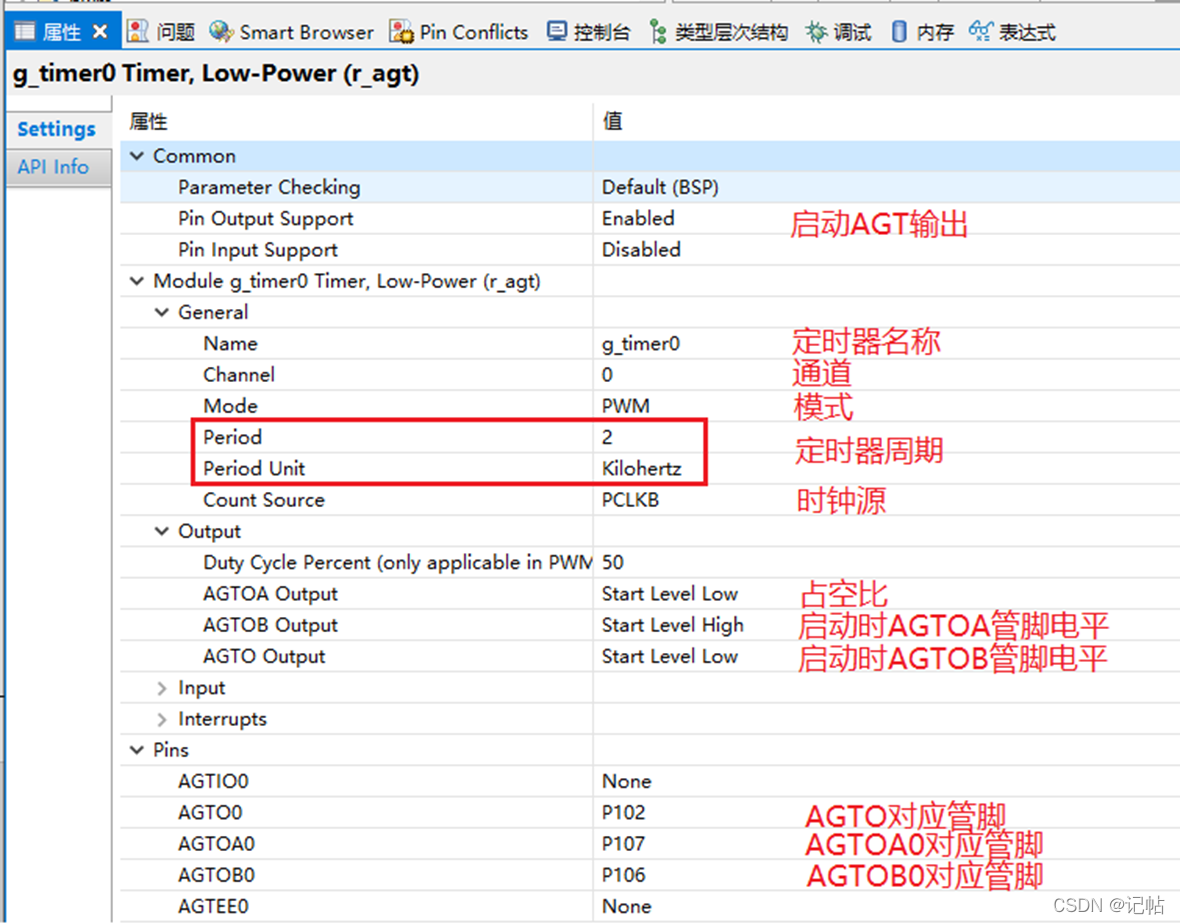The image size is (1180, 924).
Task: Click the 调试 bug icon
Action: point(816,32)
